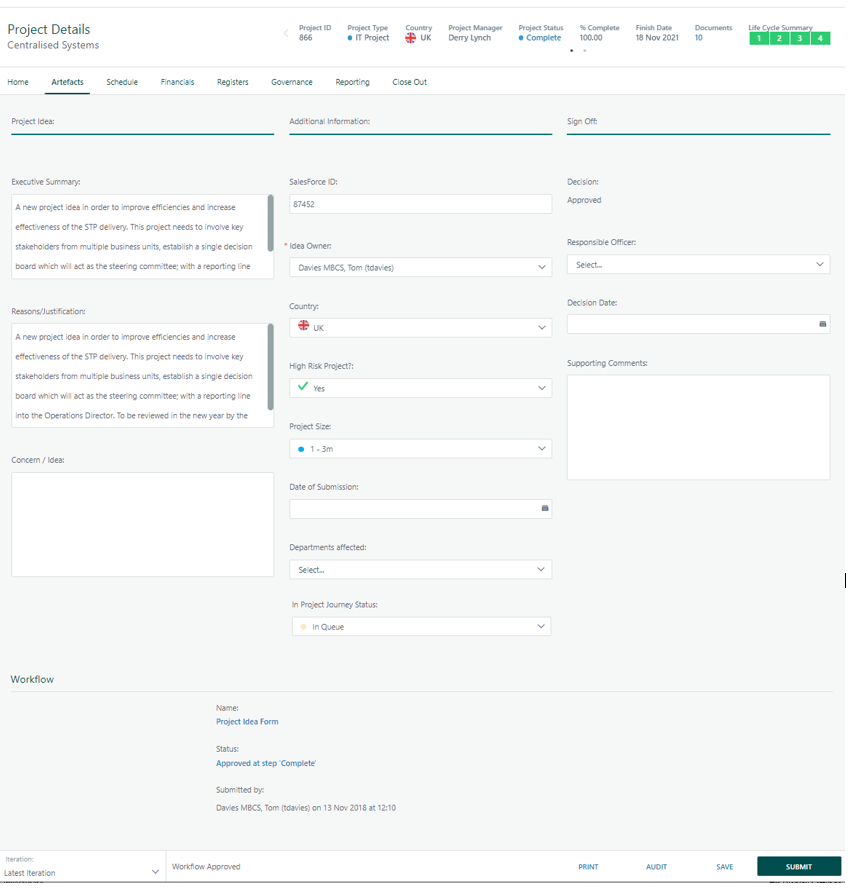Select Life Cycle Summary stage 1 box
Viewport: 848px width, 888px height.
[759, 39]
